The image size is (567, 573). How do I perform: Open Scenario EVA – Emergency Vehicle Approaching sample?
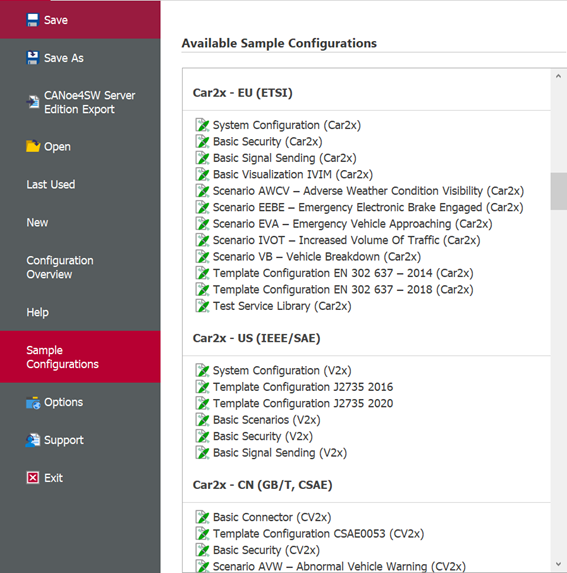tap(353, 224)
